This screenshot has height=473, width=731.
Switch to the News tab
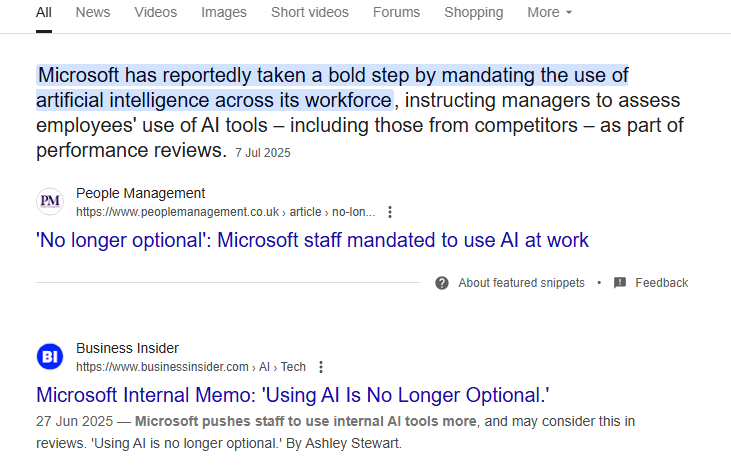click(x=93, y=12)
